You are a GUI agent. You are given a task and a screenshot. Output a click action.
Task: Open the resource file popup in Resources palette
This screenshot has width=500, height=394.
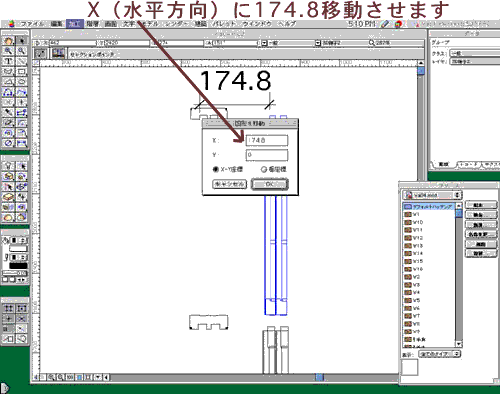[432, 195]
